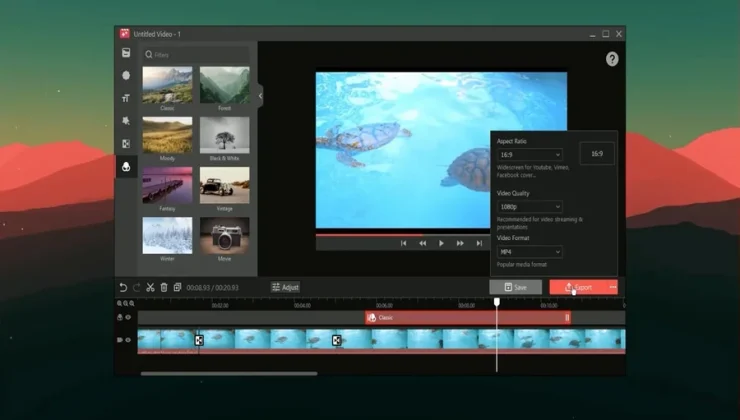Select the Black & White filter thumbnail
The image size is (740, 420).
tap(225, 135)
